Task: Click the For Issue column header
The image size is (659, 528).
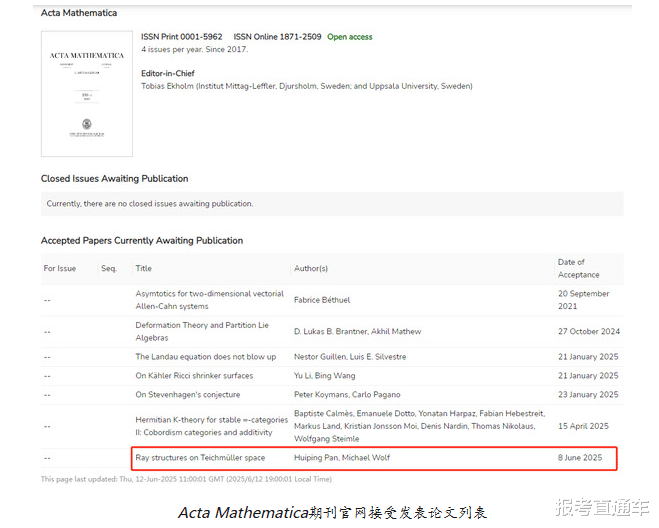Action: [60, 269]
